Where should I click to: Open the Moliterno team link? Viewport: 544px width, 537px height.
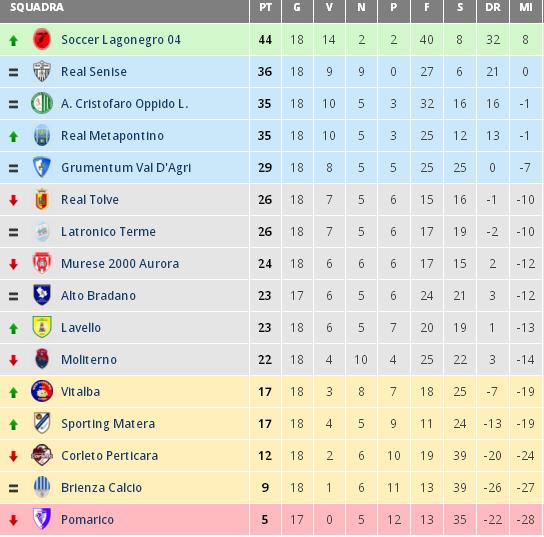pos(89,360)
